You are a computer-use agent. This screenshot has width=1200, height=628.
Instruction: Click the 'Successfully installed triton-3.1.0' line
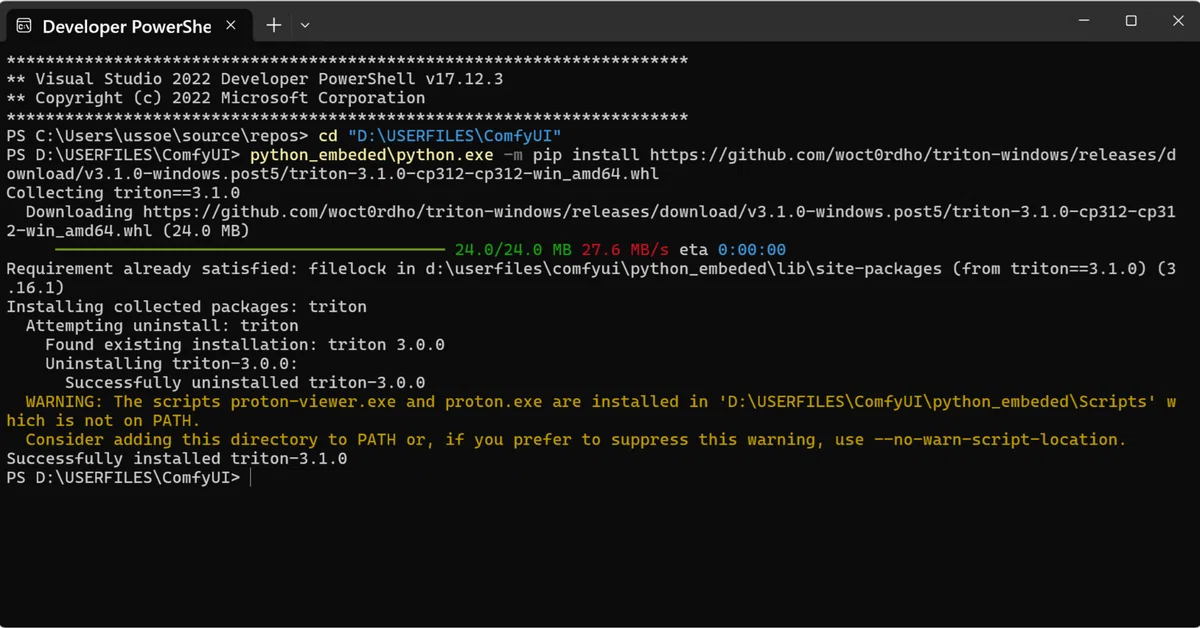tap(177, 459)
